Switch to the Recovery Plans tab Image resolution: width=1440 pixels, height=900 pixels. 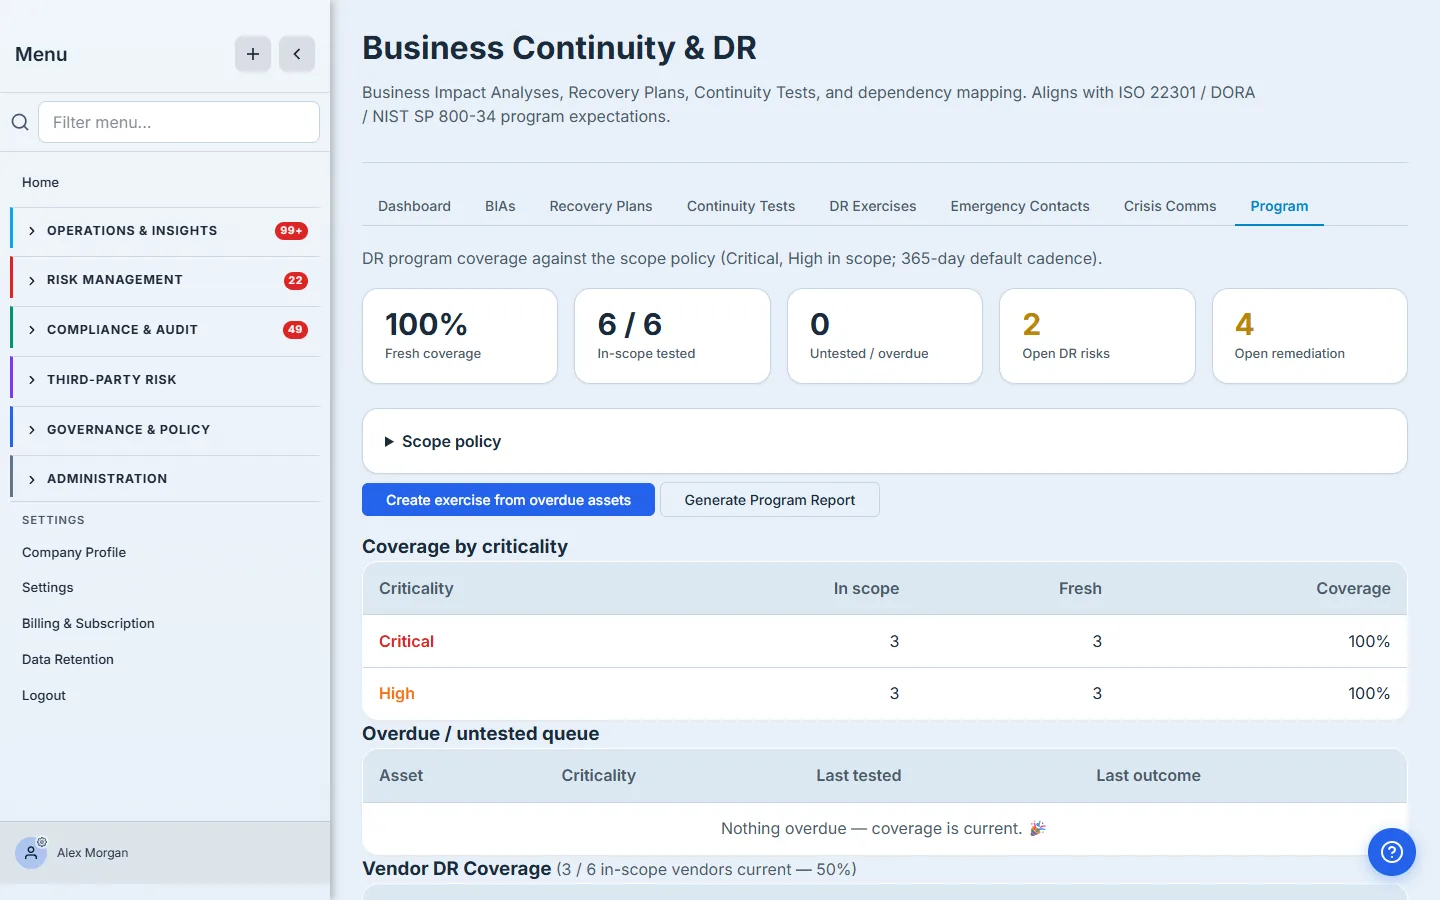(x=601, y=206)
